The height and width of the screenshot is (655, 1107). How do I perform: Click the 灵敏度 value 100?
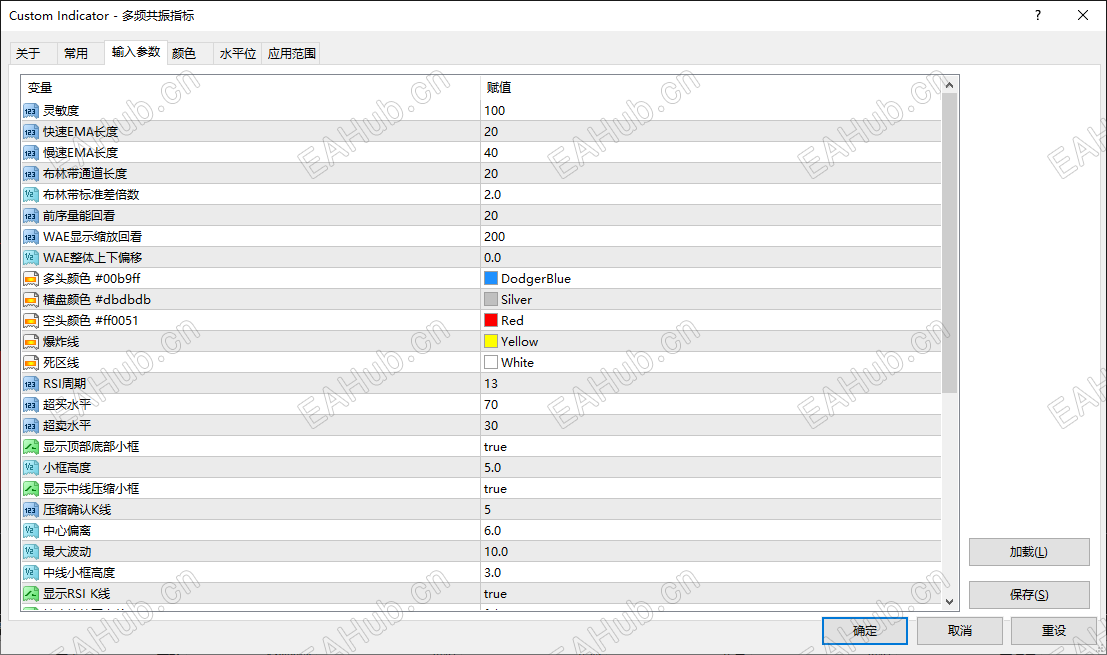(x=495, y=111)
